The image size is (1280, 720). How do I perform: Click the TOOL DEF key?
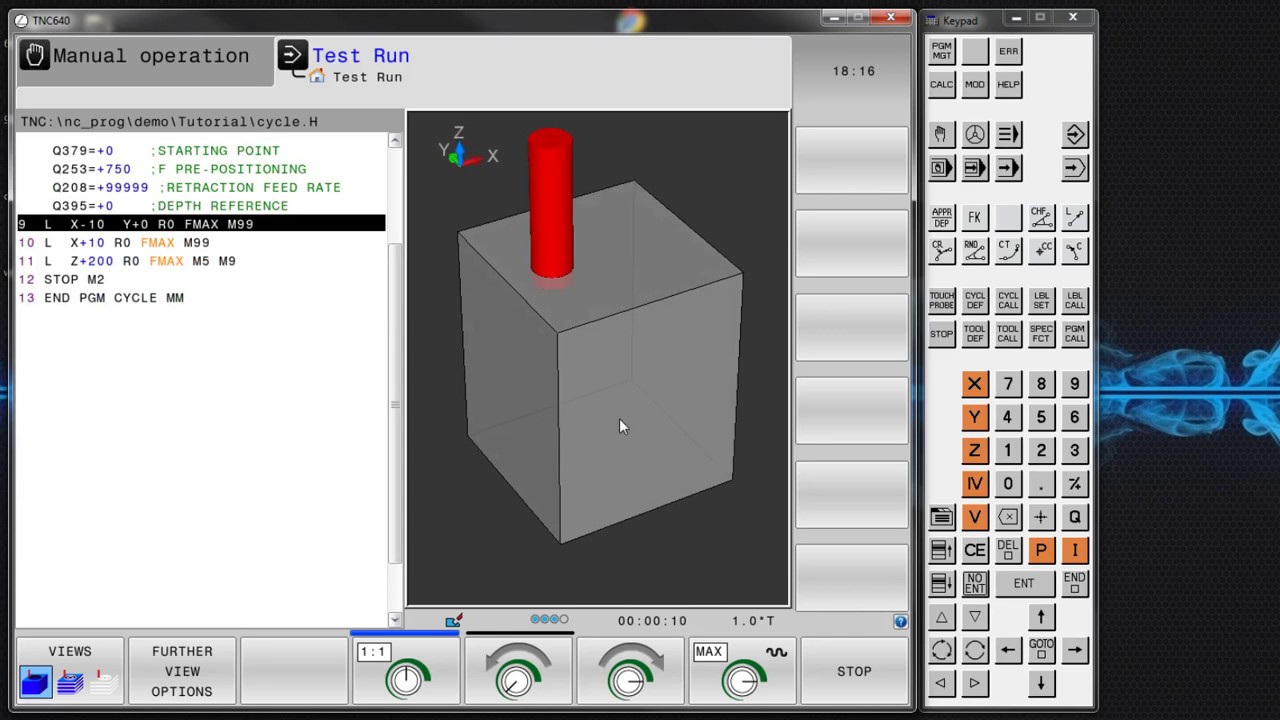(975, 334)
